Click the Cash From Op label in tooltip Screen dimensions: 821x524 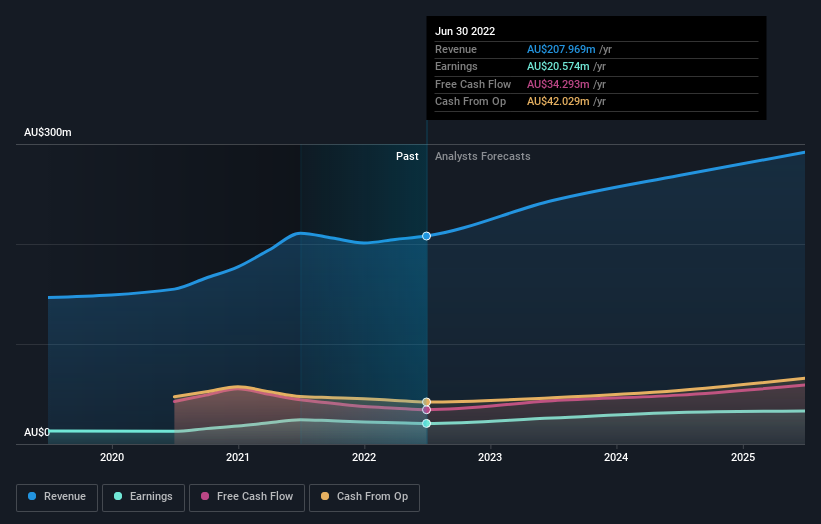470,102
